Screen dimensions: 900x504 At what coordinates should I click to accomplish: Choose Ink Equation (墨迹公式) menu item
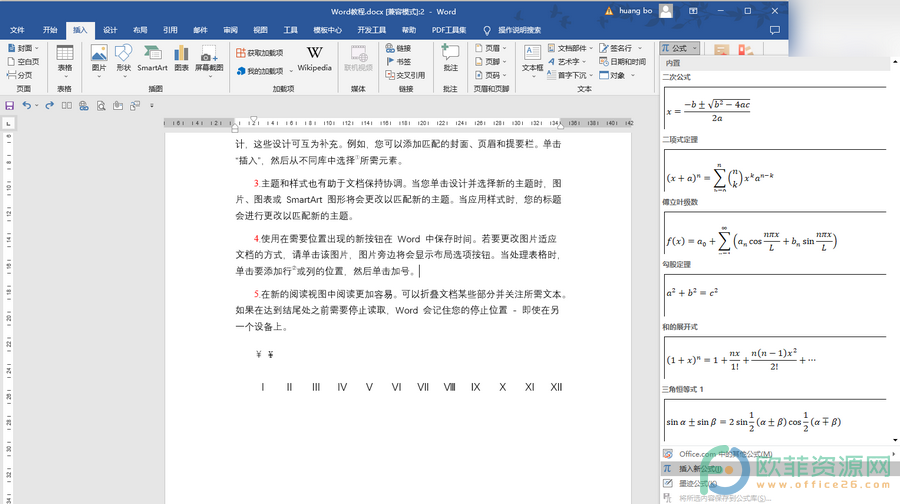point(779,483)
